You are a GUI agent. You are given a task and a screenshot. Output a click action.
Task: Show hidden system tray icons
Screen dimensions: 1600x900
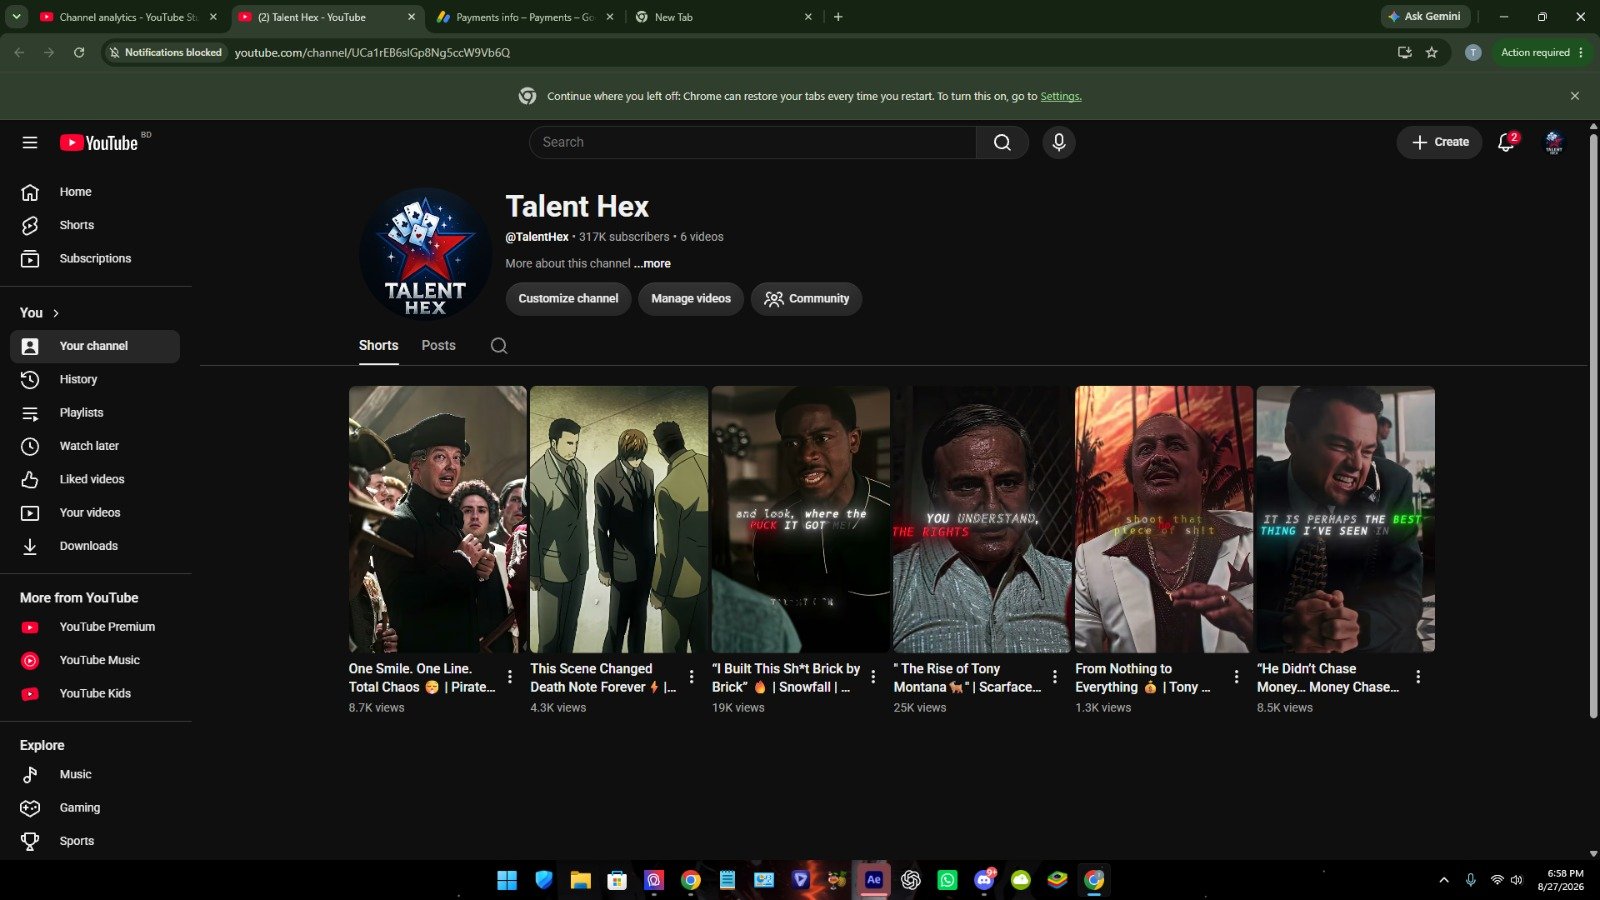tap(1443, 880)
